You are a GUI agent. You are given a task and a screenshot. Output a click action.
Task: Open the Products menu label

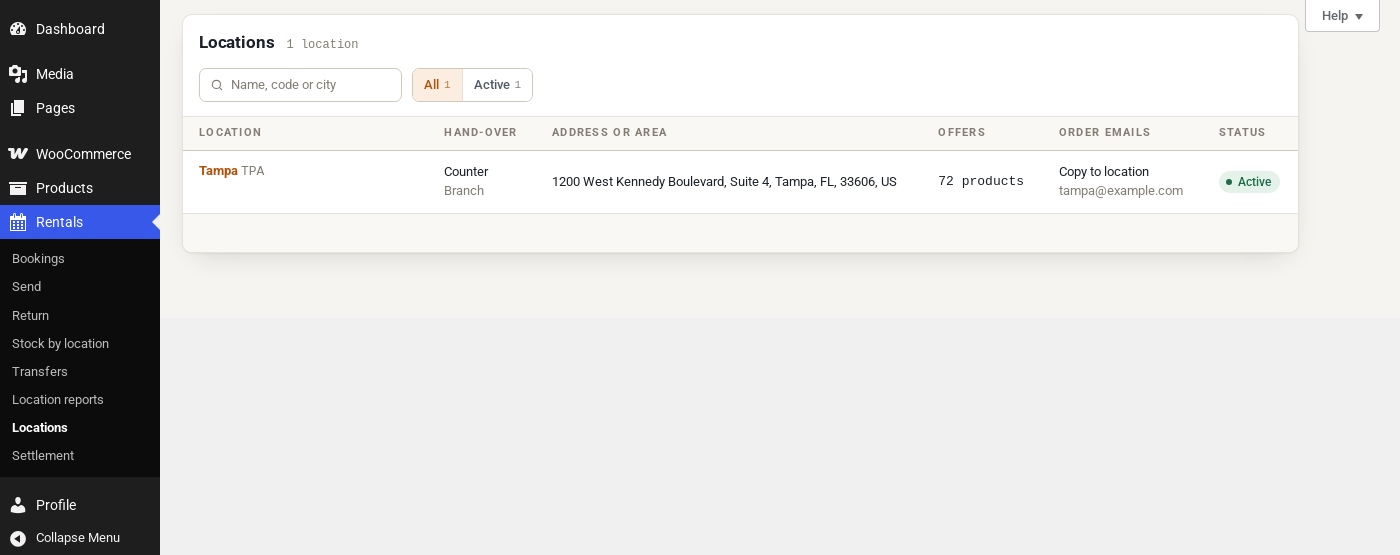tap(64, 188)
